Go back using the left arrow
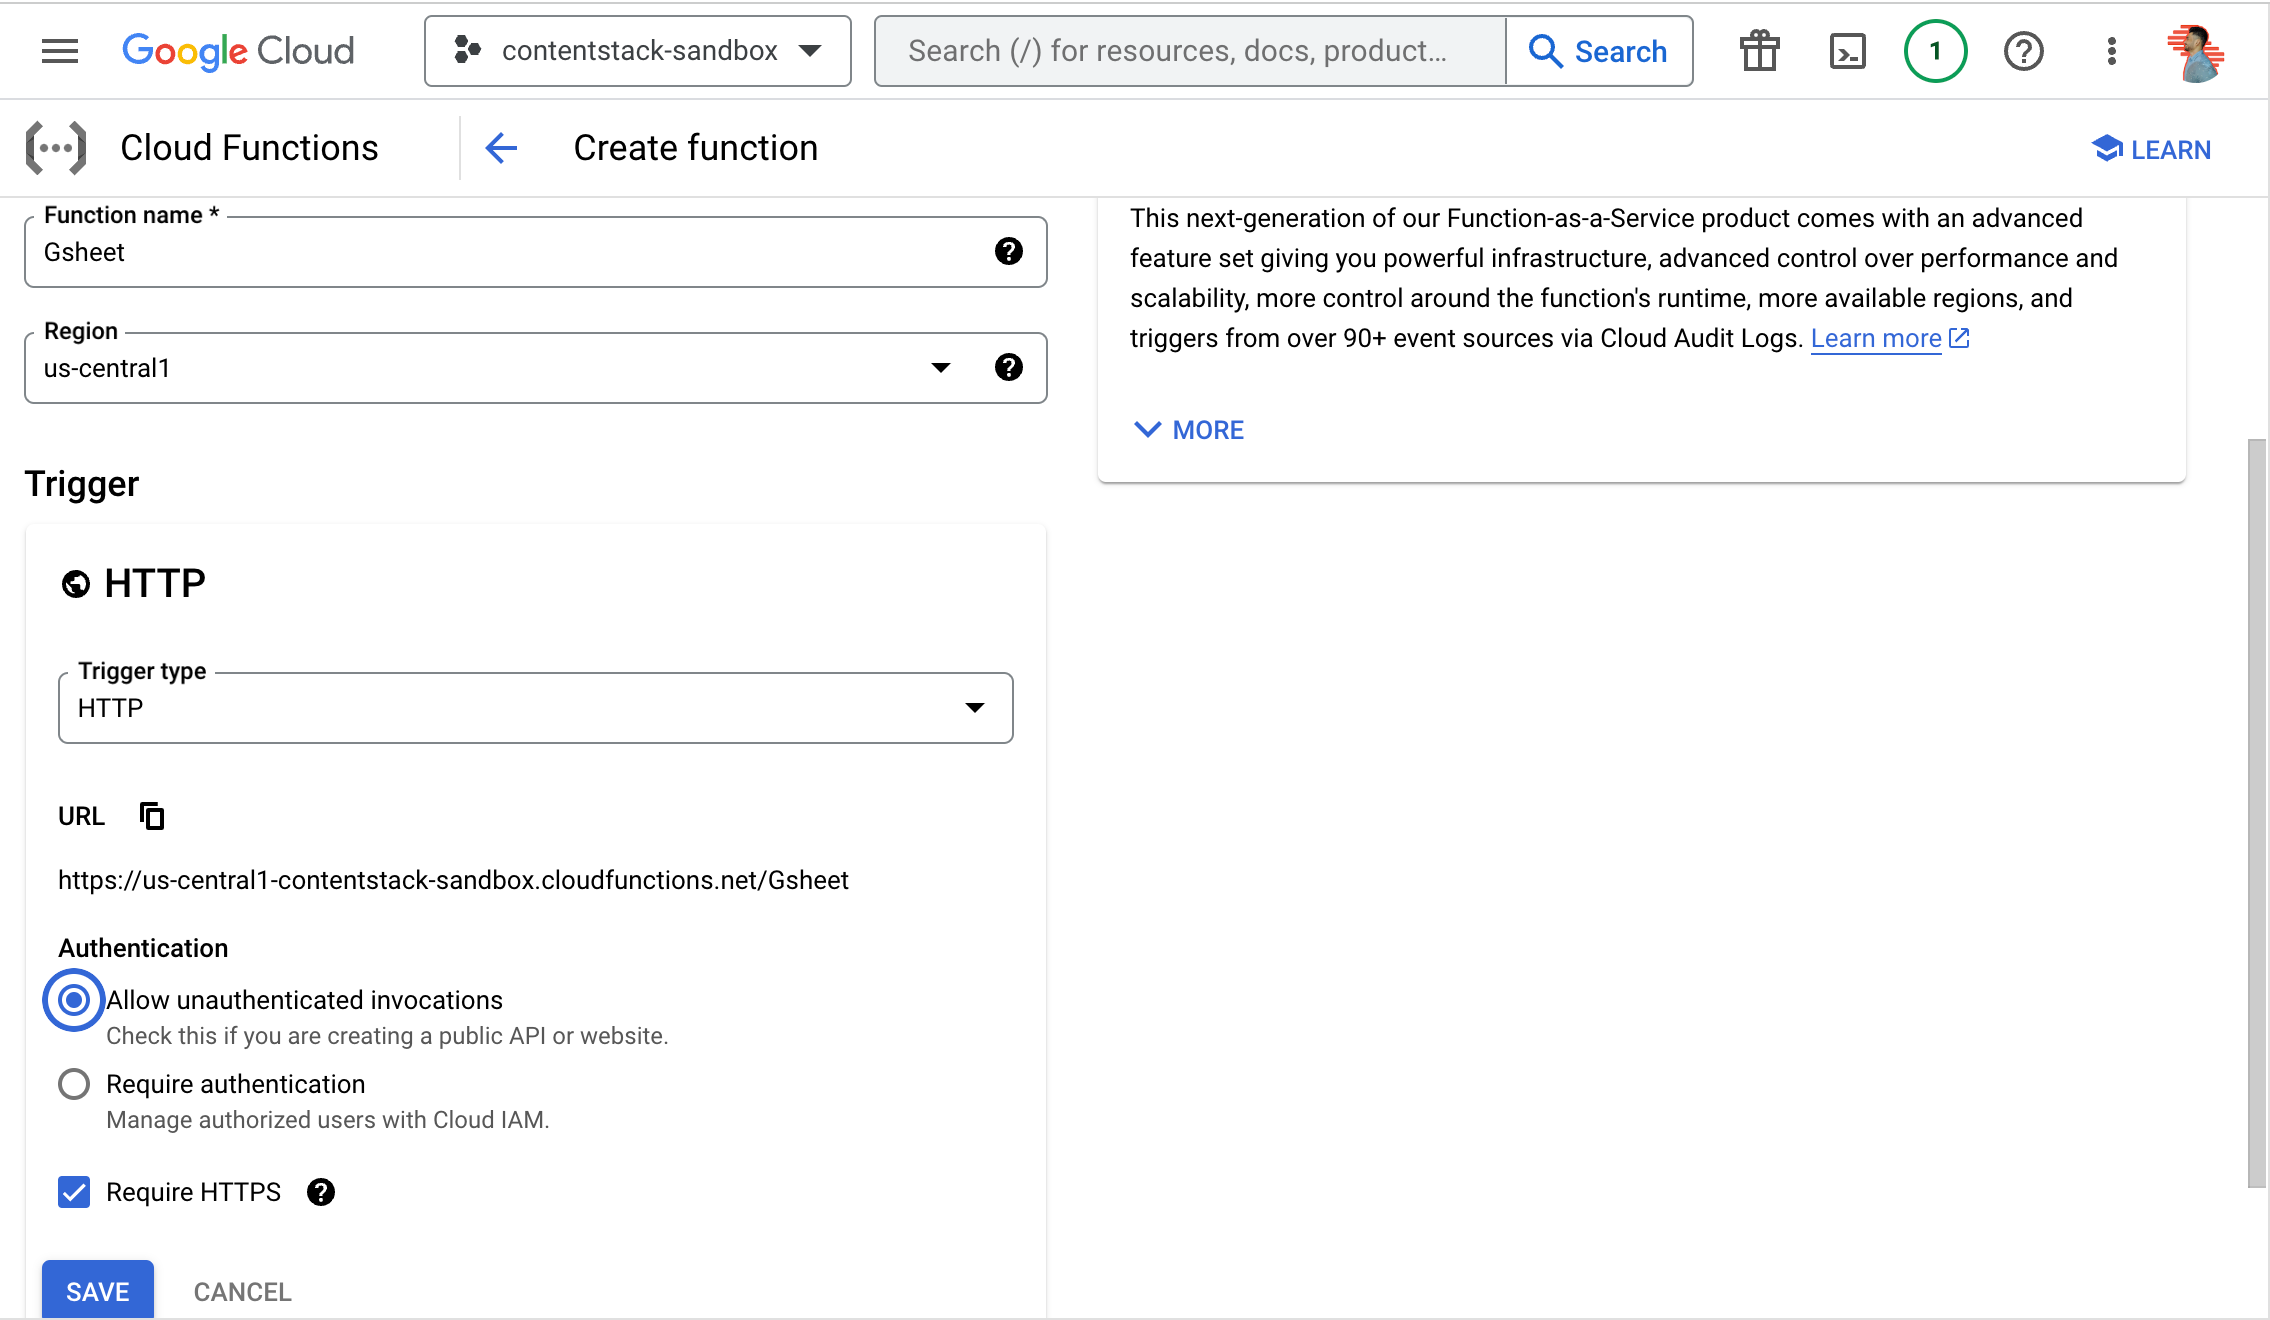The image size is (2270, 1320). tap(501, 148)
